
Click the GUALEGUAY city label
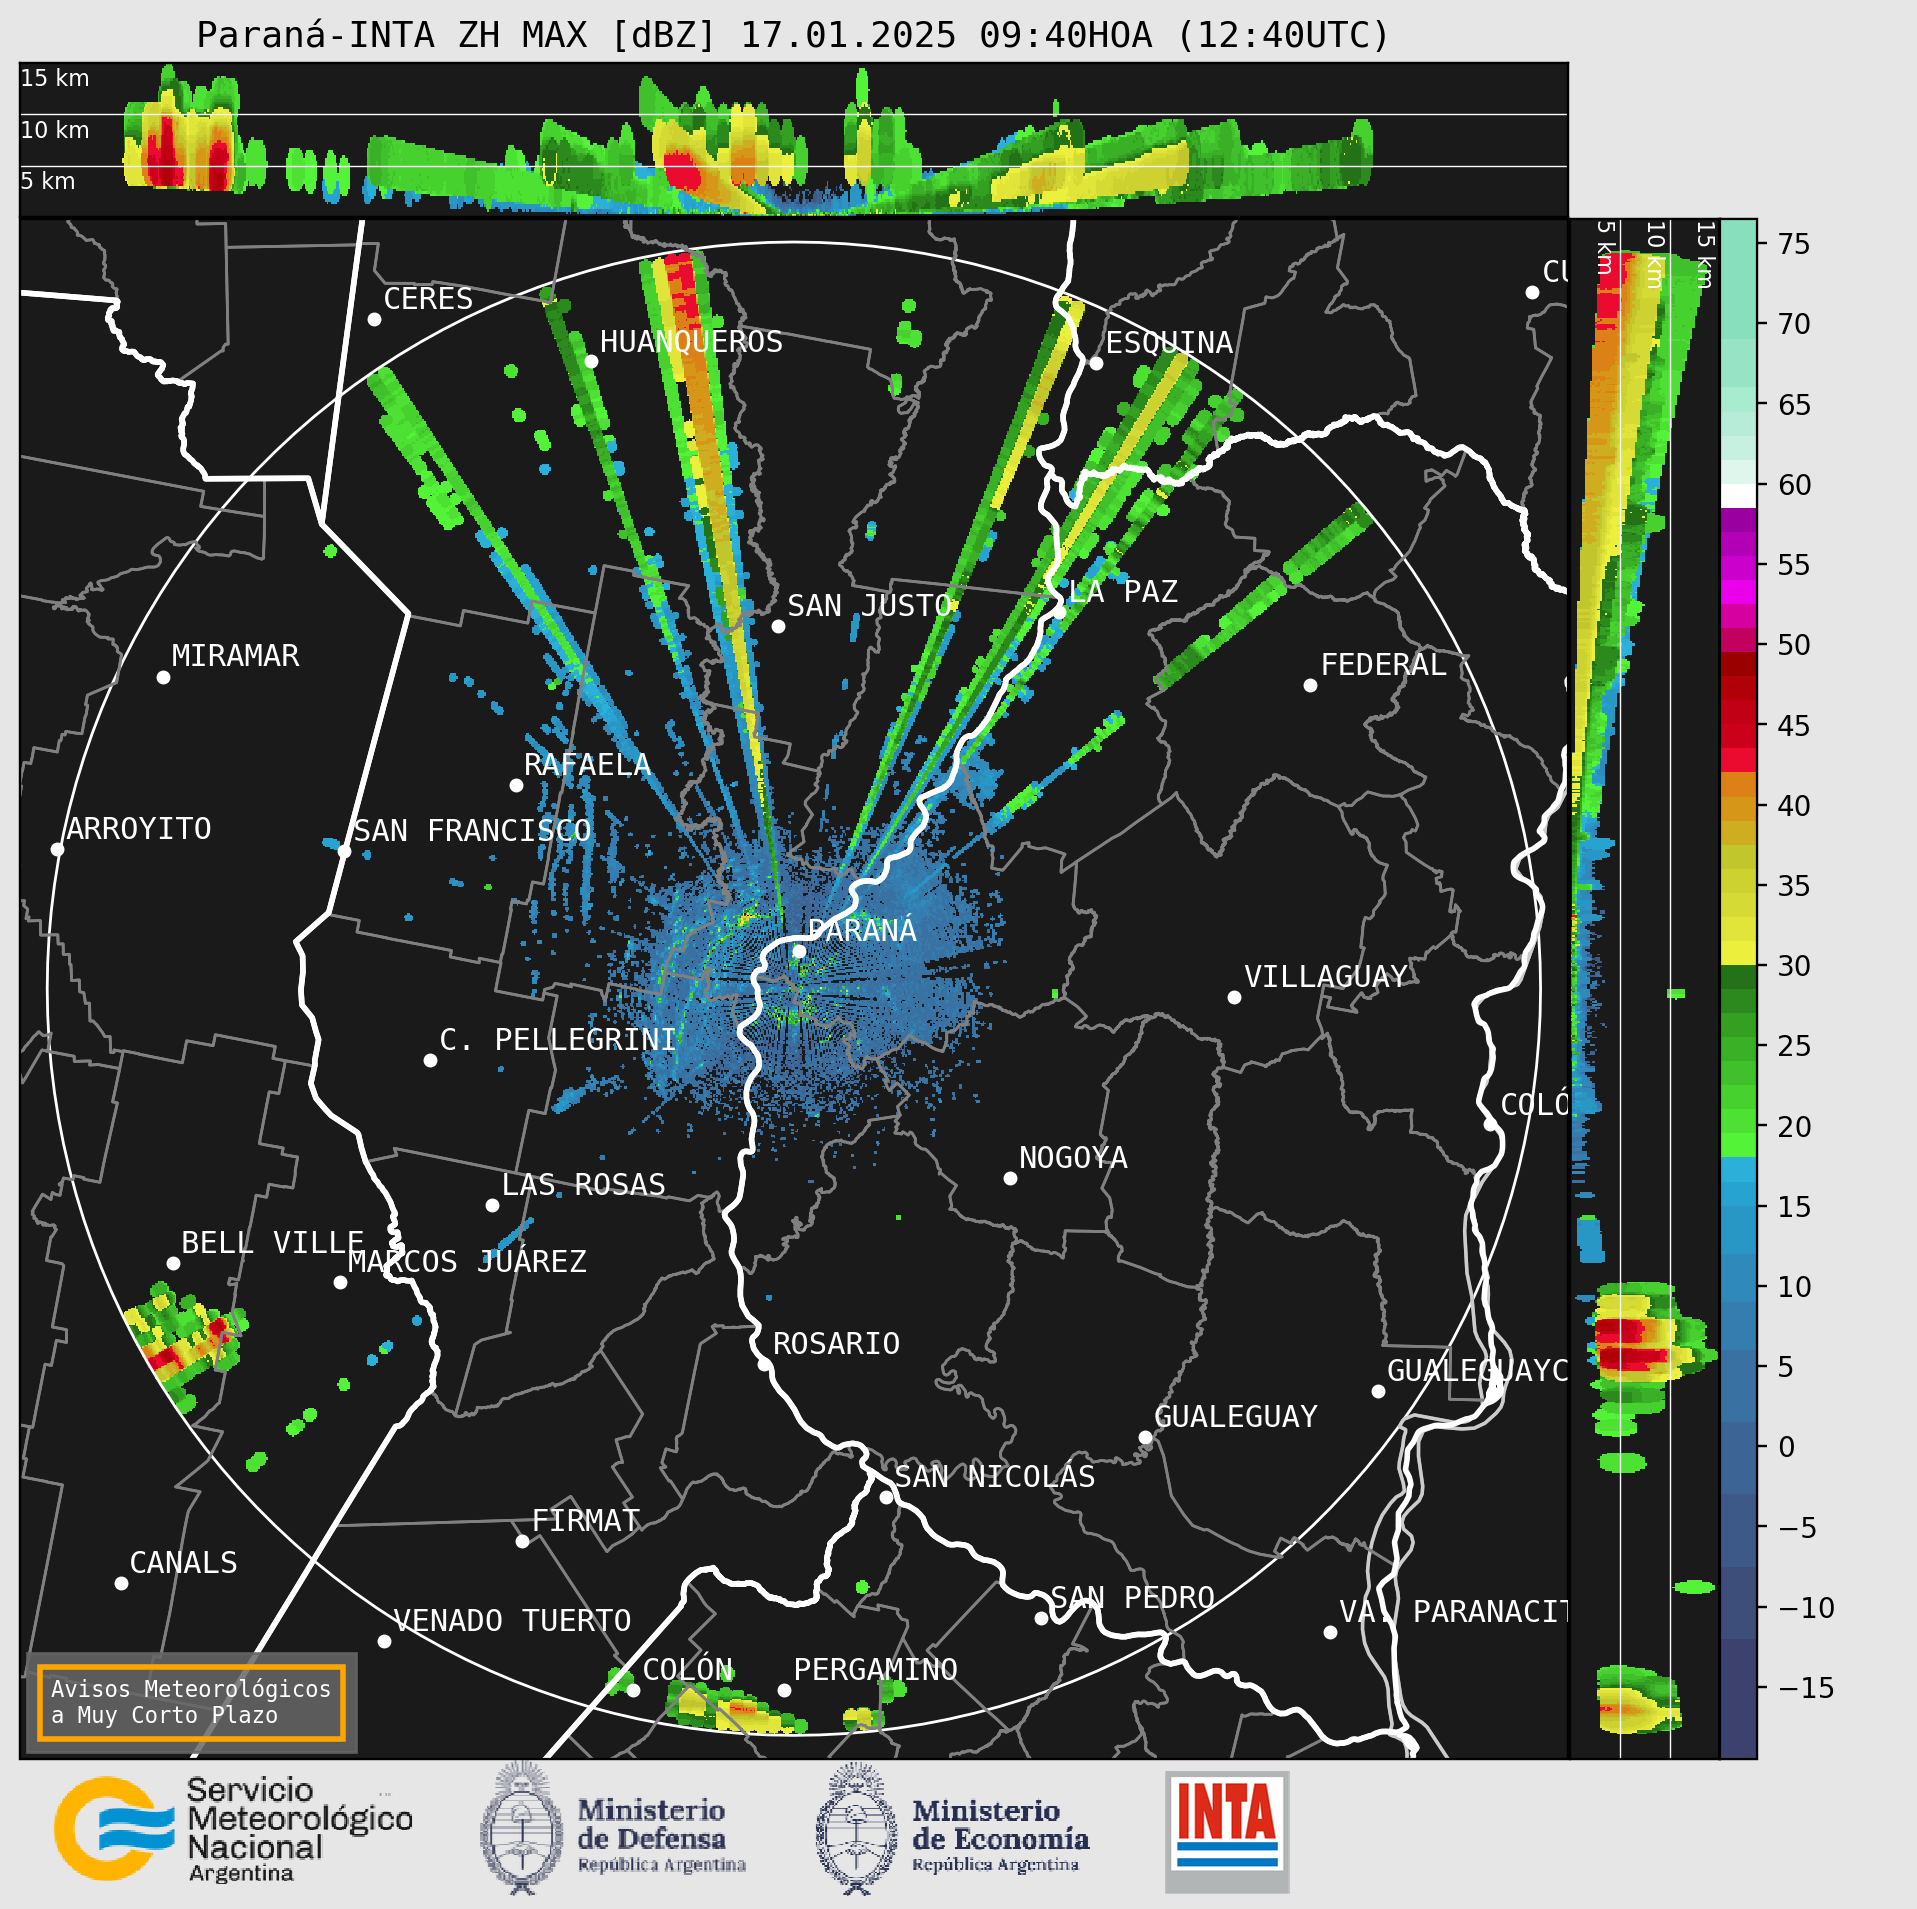click(x=1236, y=1416)
